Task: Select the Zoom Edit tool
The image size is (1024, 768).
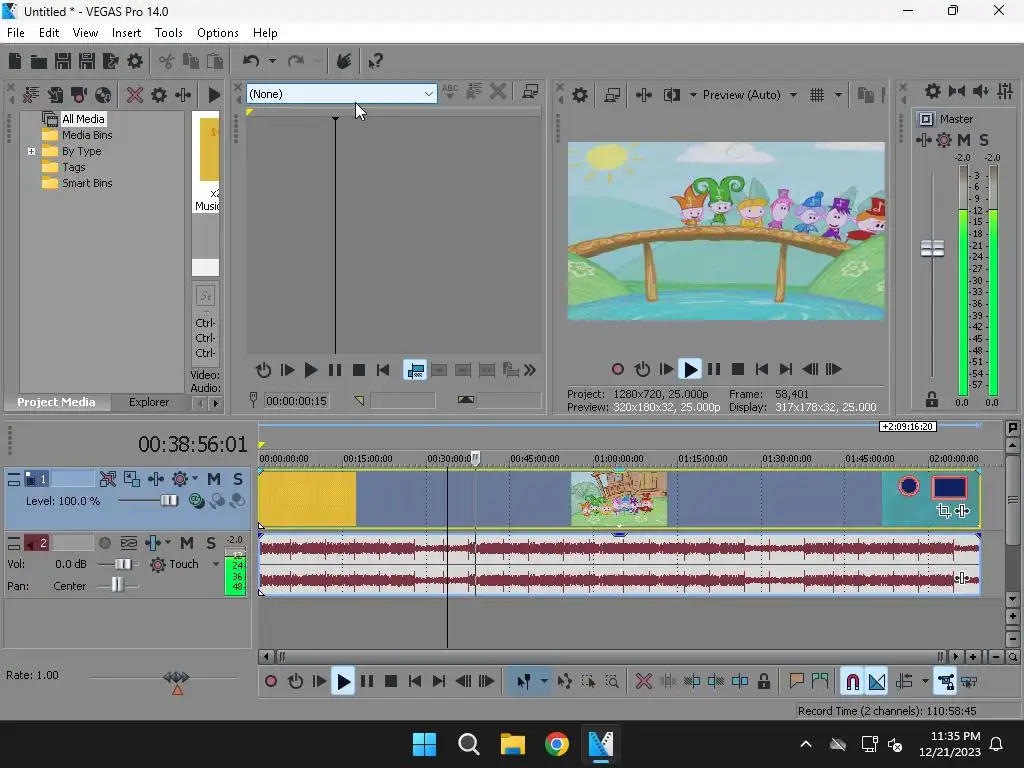Action: [612, 682]
